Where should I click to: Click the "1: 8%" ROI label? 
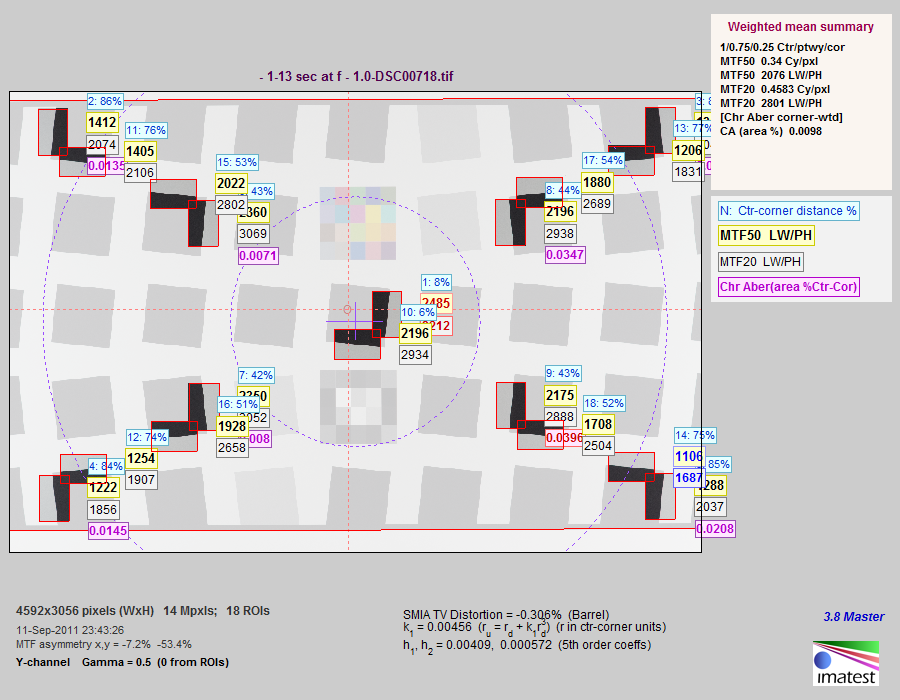(436, 282)
